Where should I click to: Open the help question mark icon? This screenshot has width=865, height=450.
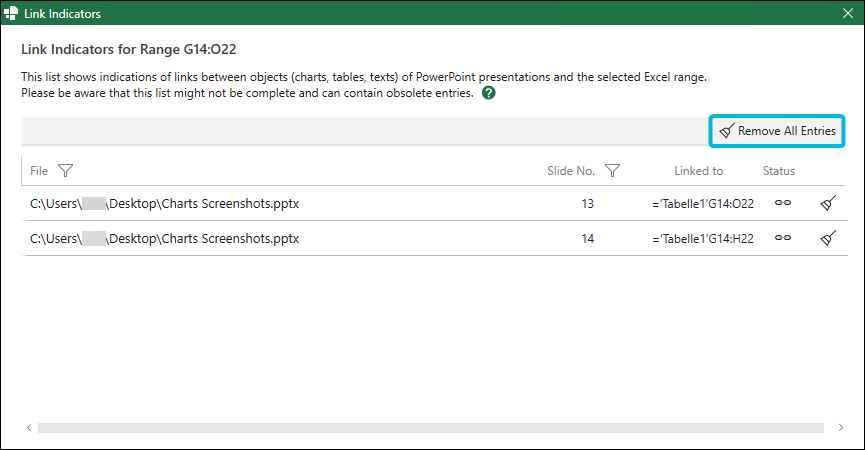(x=488, y=93)
